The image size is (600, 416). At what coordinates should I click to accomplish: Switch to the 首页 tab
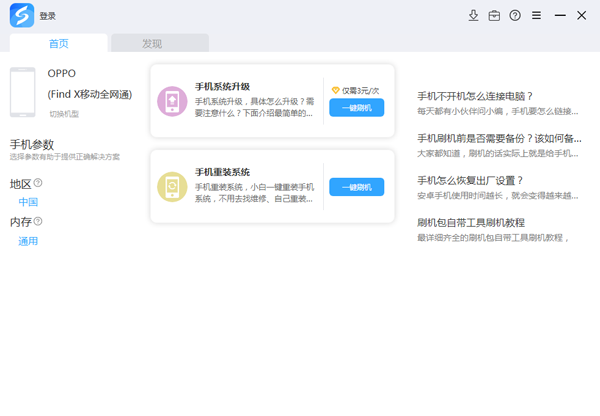coord(59,43)
